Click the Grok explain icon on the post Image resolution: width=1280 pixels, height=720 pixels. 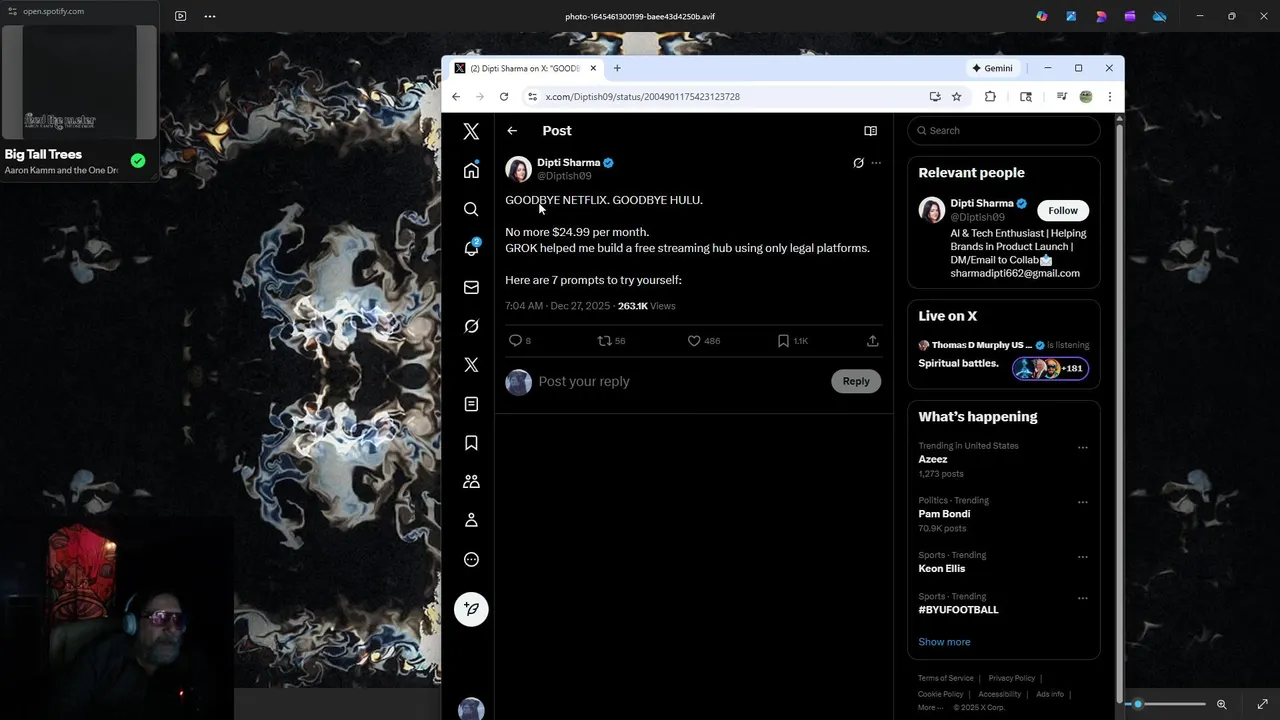(858, 163)
